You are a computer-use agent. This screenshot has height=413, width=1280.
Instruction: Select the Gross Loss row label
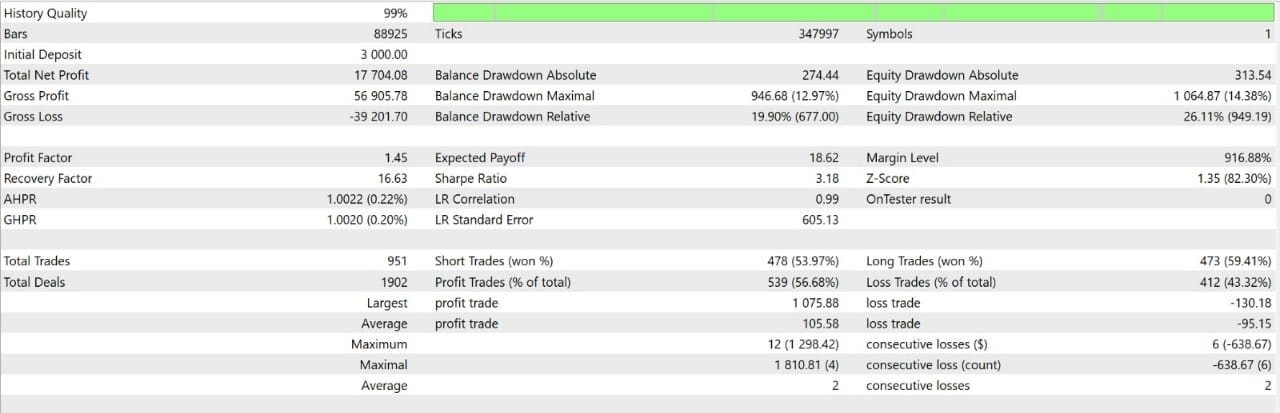point(33,117)
